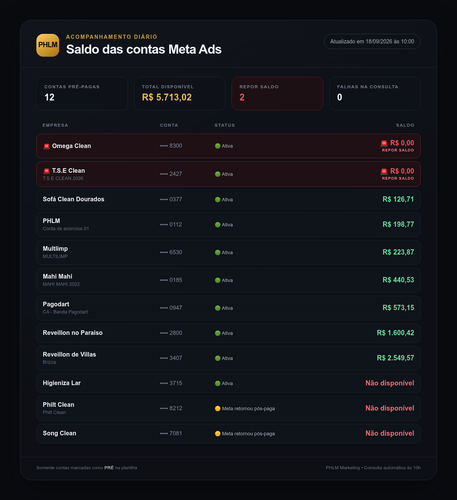This screenshot has width=457, height=500.
Task: Click the Sofá Clean Dourados company name
Action: click(73, 199)
